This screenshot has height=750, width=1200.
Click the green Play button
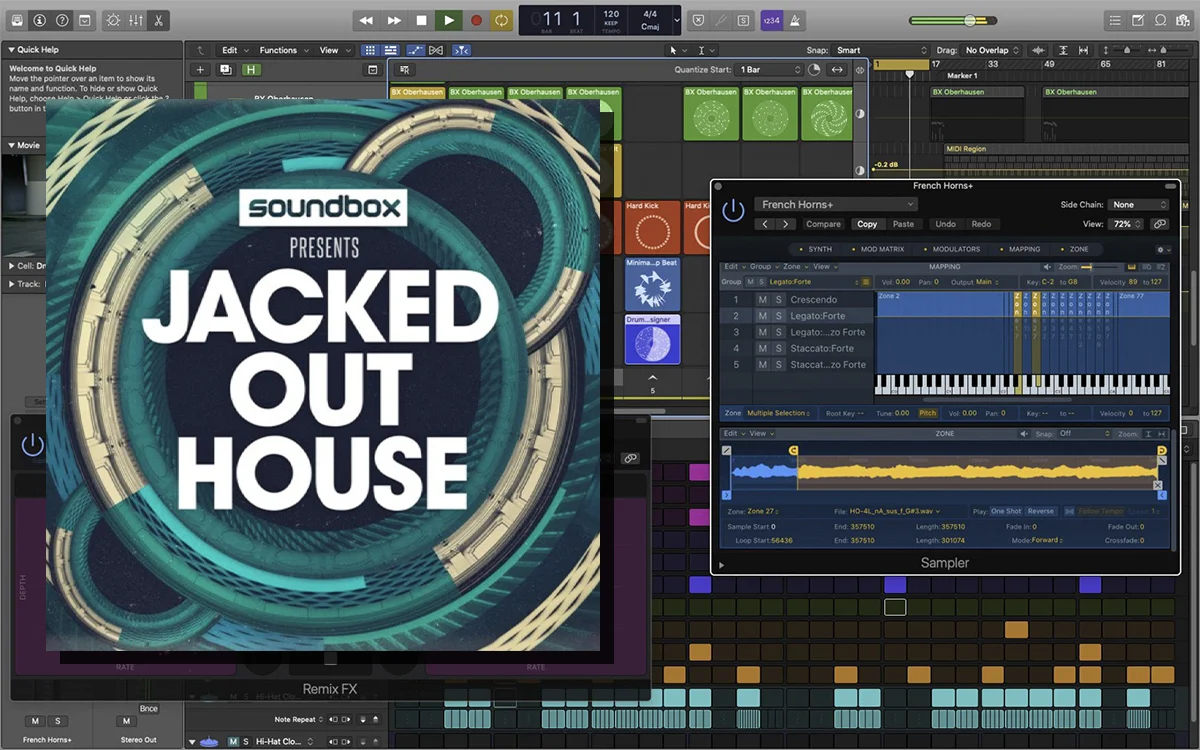pyautogui.click(x=448, y=20)
